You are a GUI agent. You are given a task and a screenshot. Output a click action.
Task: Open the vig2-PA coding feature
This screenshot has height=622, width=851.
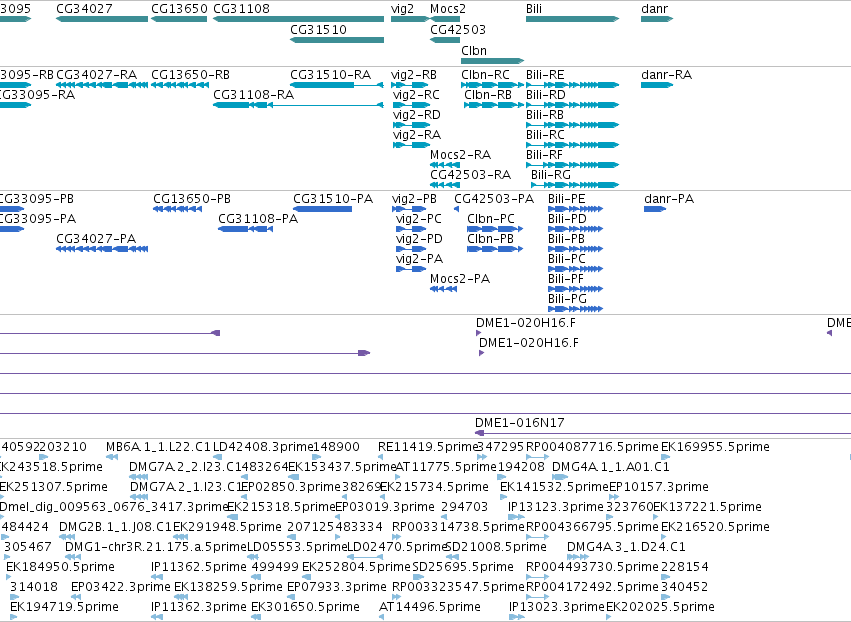tap(411, 269)
